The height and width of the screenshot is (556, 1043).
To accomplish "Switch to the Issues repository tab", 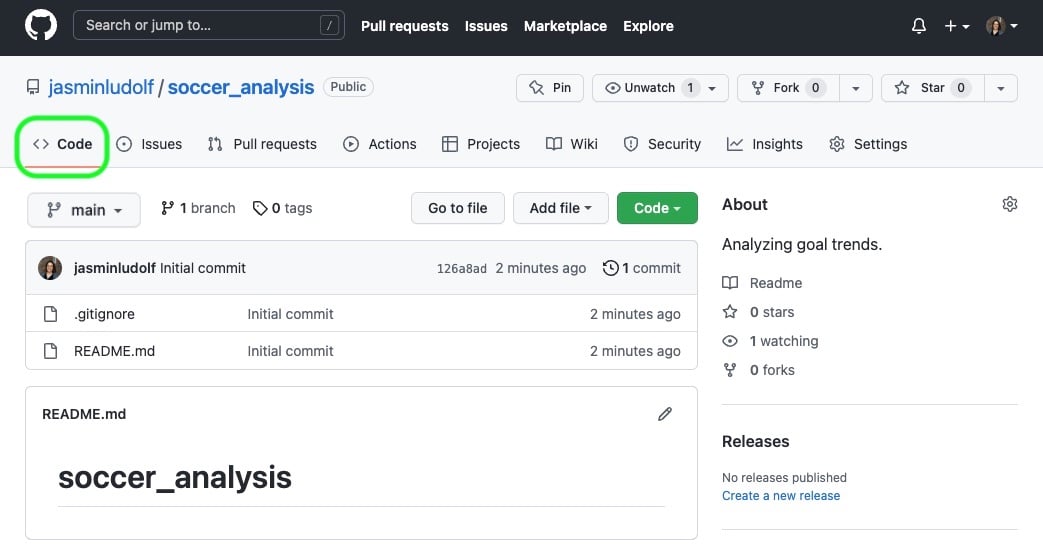I will click(x=148, y=144).
